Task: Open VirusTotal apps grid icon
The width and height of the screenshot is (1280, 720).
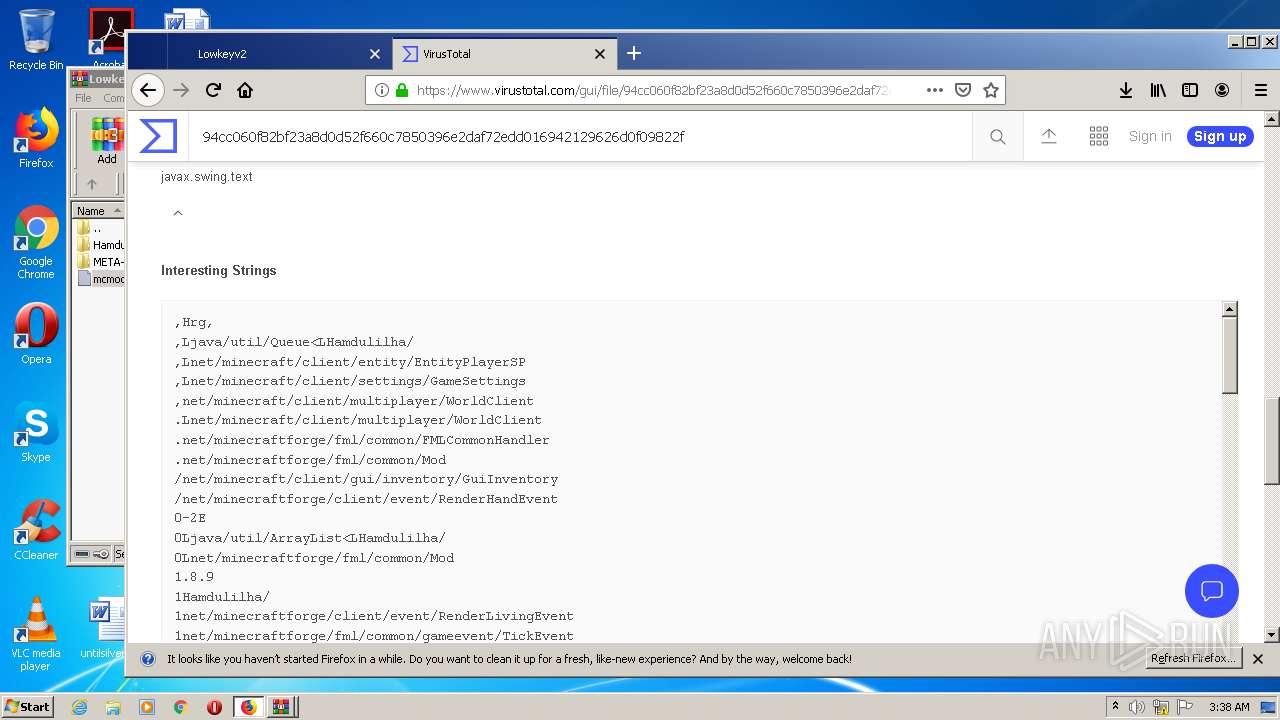Action: pyautogui.click(x=1099, y=136)
